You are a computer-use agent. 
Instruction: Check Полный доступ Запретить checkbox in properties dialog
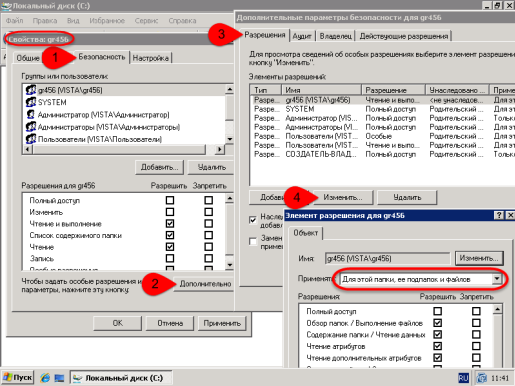pyautogui.click(x=209, y=200)
